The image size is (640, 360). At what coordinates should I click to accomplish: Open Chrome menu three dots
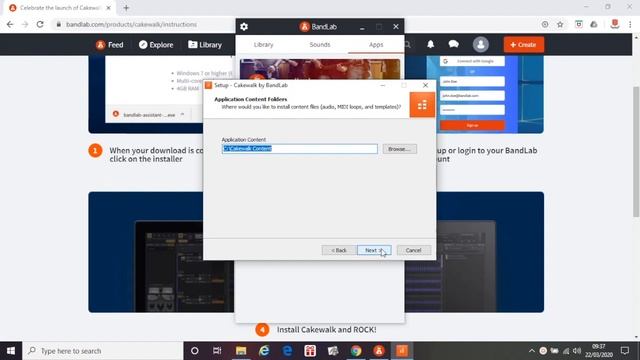point(630,24)
